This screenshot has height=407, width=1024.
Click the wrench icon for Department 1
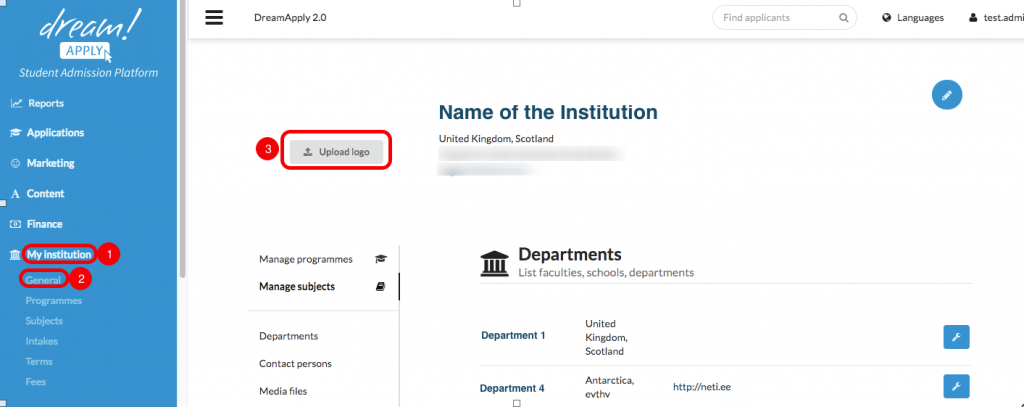pyautogui.click(x=956, y=337)
